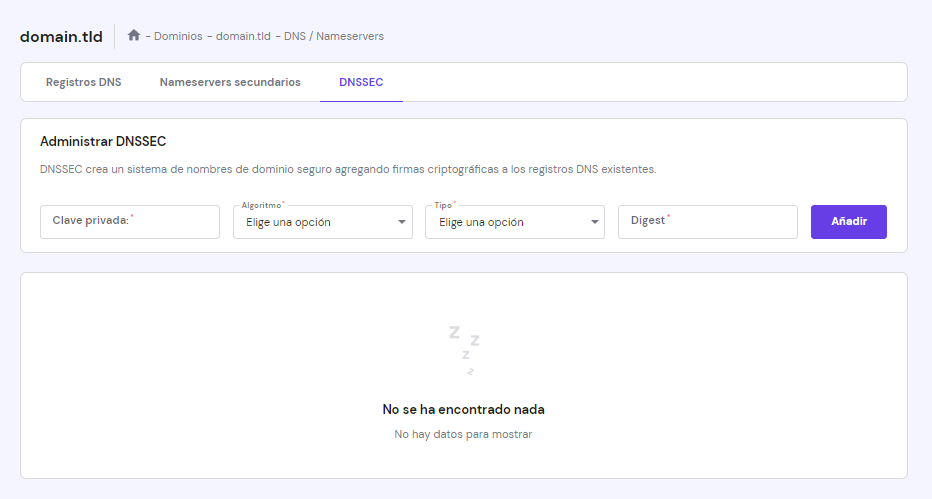Click the DNSSEC description paragraph
The image size is (932, 499).
click(x=348, y=170)
